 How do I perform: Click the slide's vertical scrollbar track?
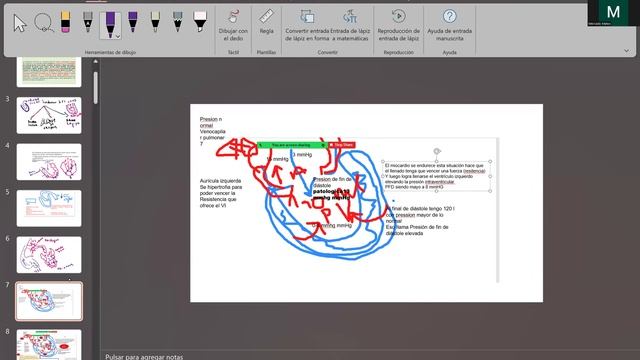(x=498, y=210)
